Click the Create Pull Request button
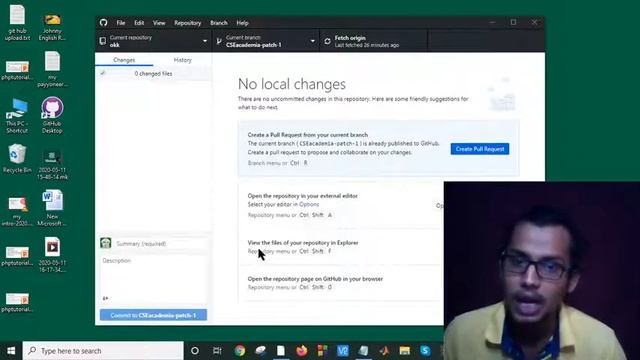Screen dimensions: 640x360 pos(480,149)
